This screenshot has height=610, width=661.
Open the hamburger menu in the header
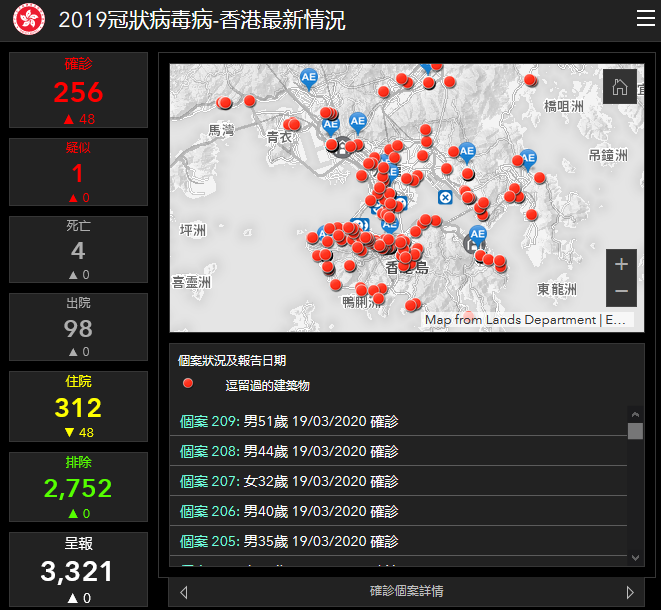coord(645,19)
